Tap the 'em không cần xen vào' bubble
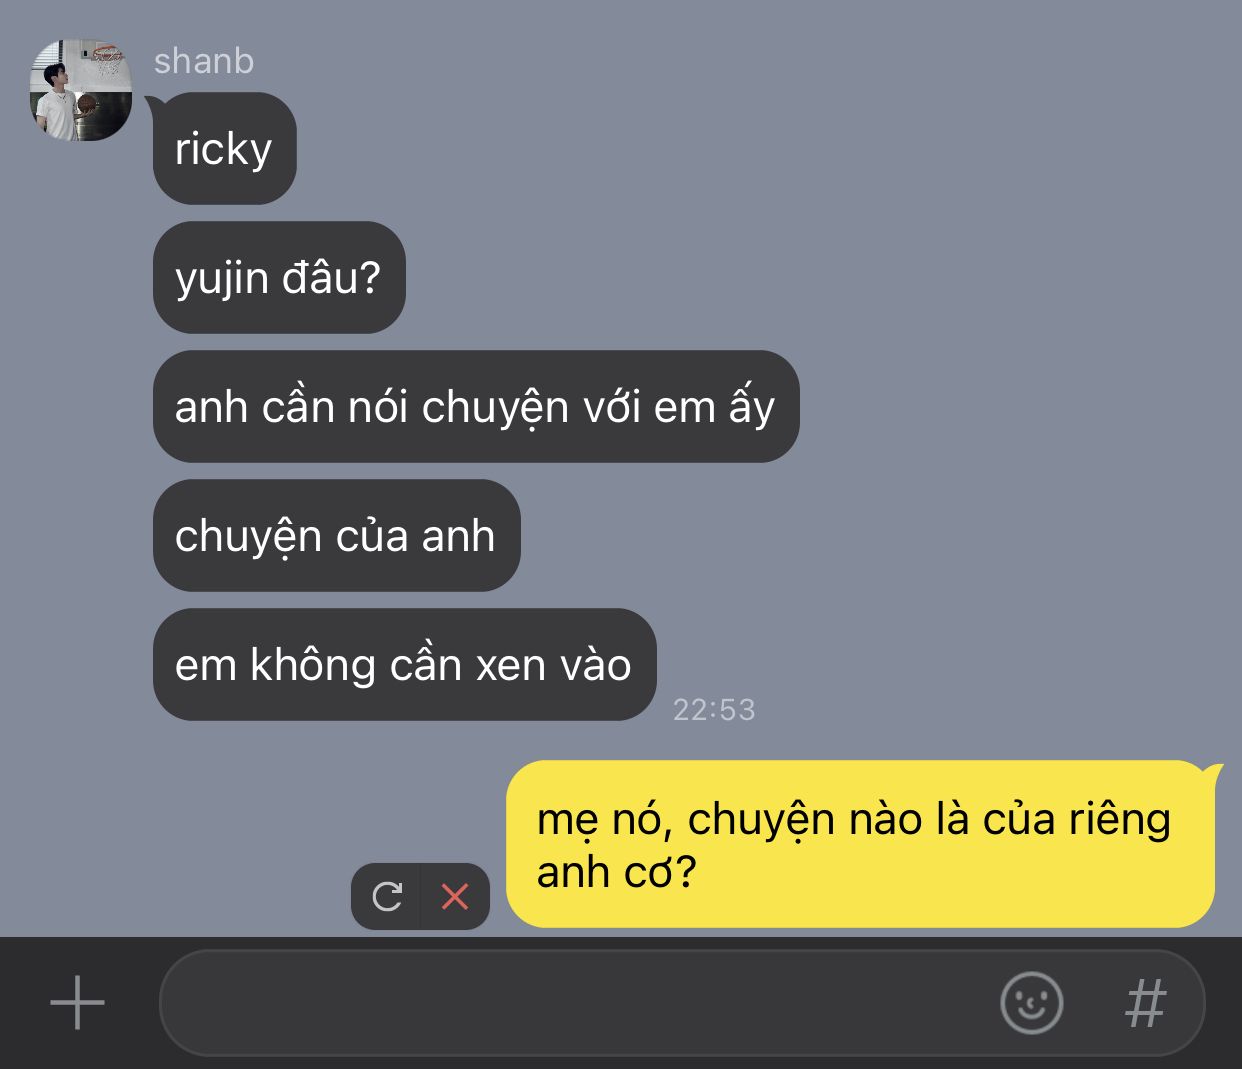This screenshot has width=1242, height=1069. click(404, 664)
